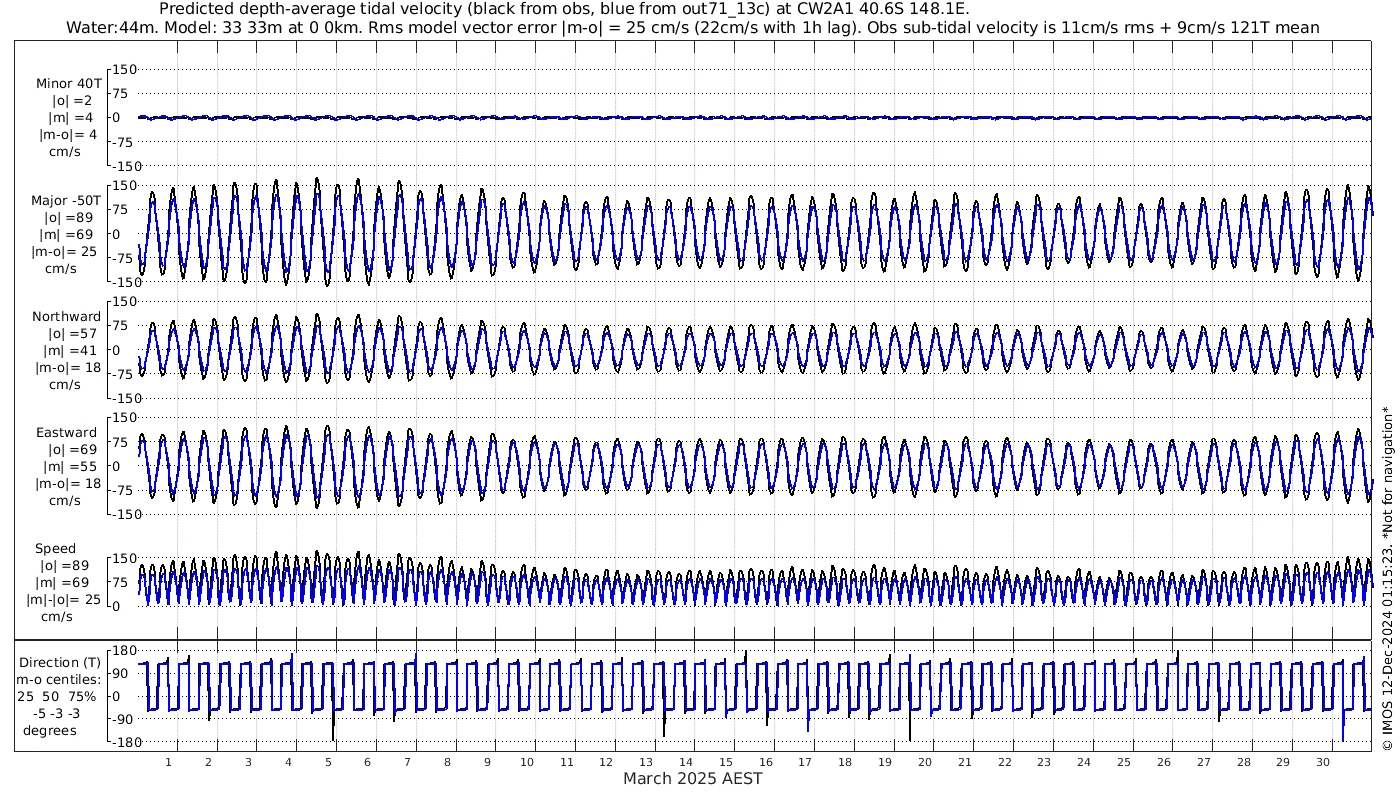This screenshot has width=1400, height=800.
Task: Click the 'degrees' unit label in Direction panel
Action: pyautogui.click(x=50, y=730)
